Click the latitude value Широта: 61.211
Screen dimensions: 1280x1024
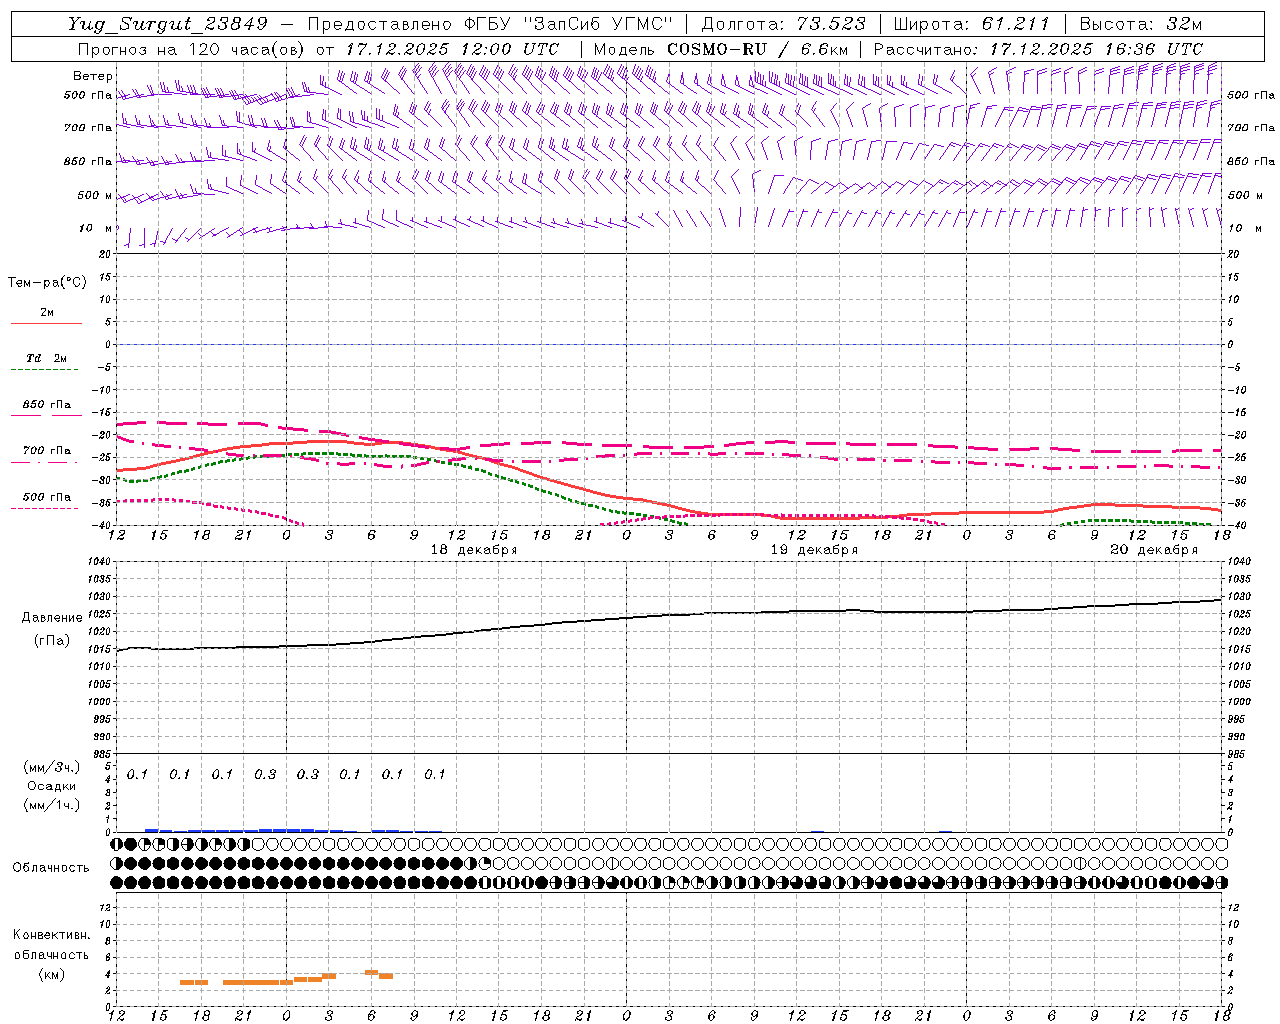click(x=972, y=24)
